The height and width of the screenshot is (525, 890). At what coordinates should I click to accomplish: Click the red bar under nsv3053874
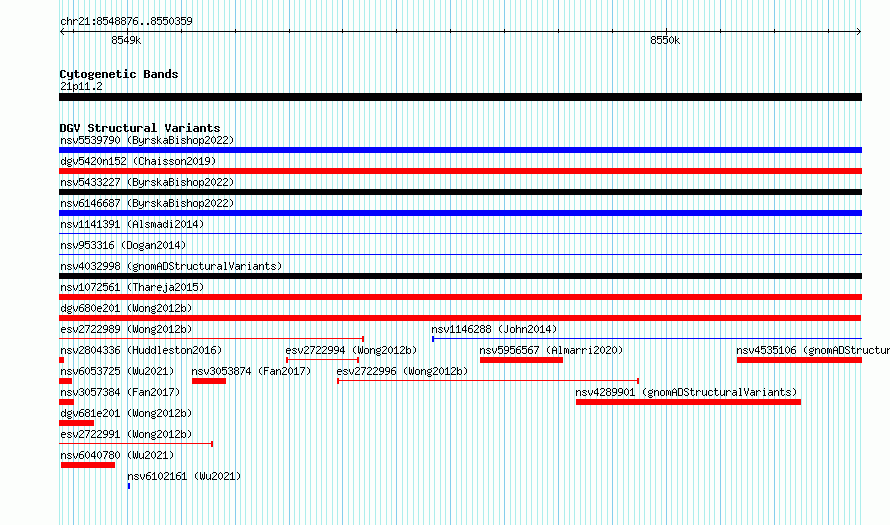[x=209, y=381]
